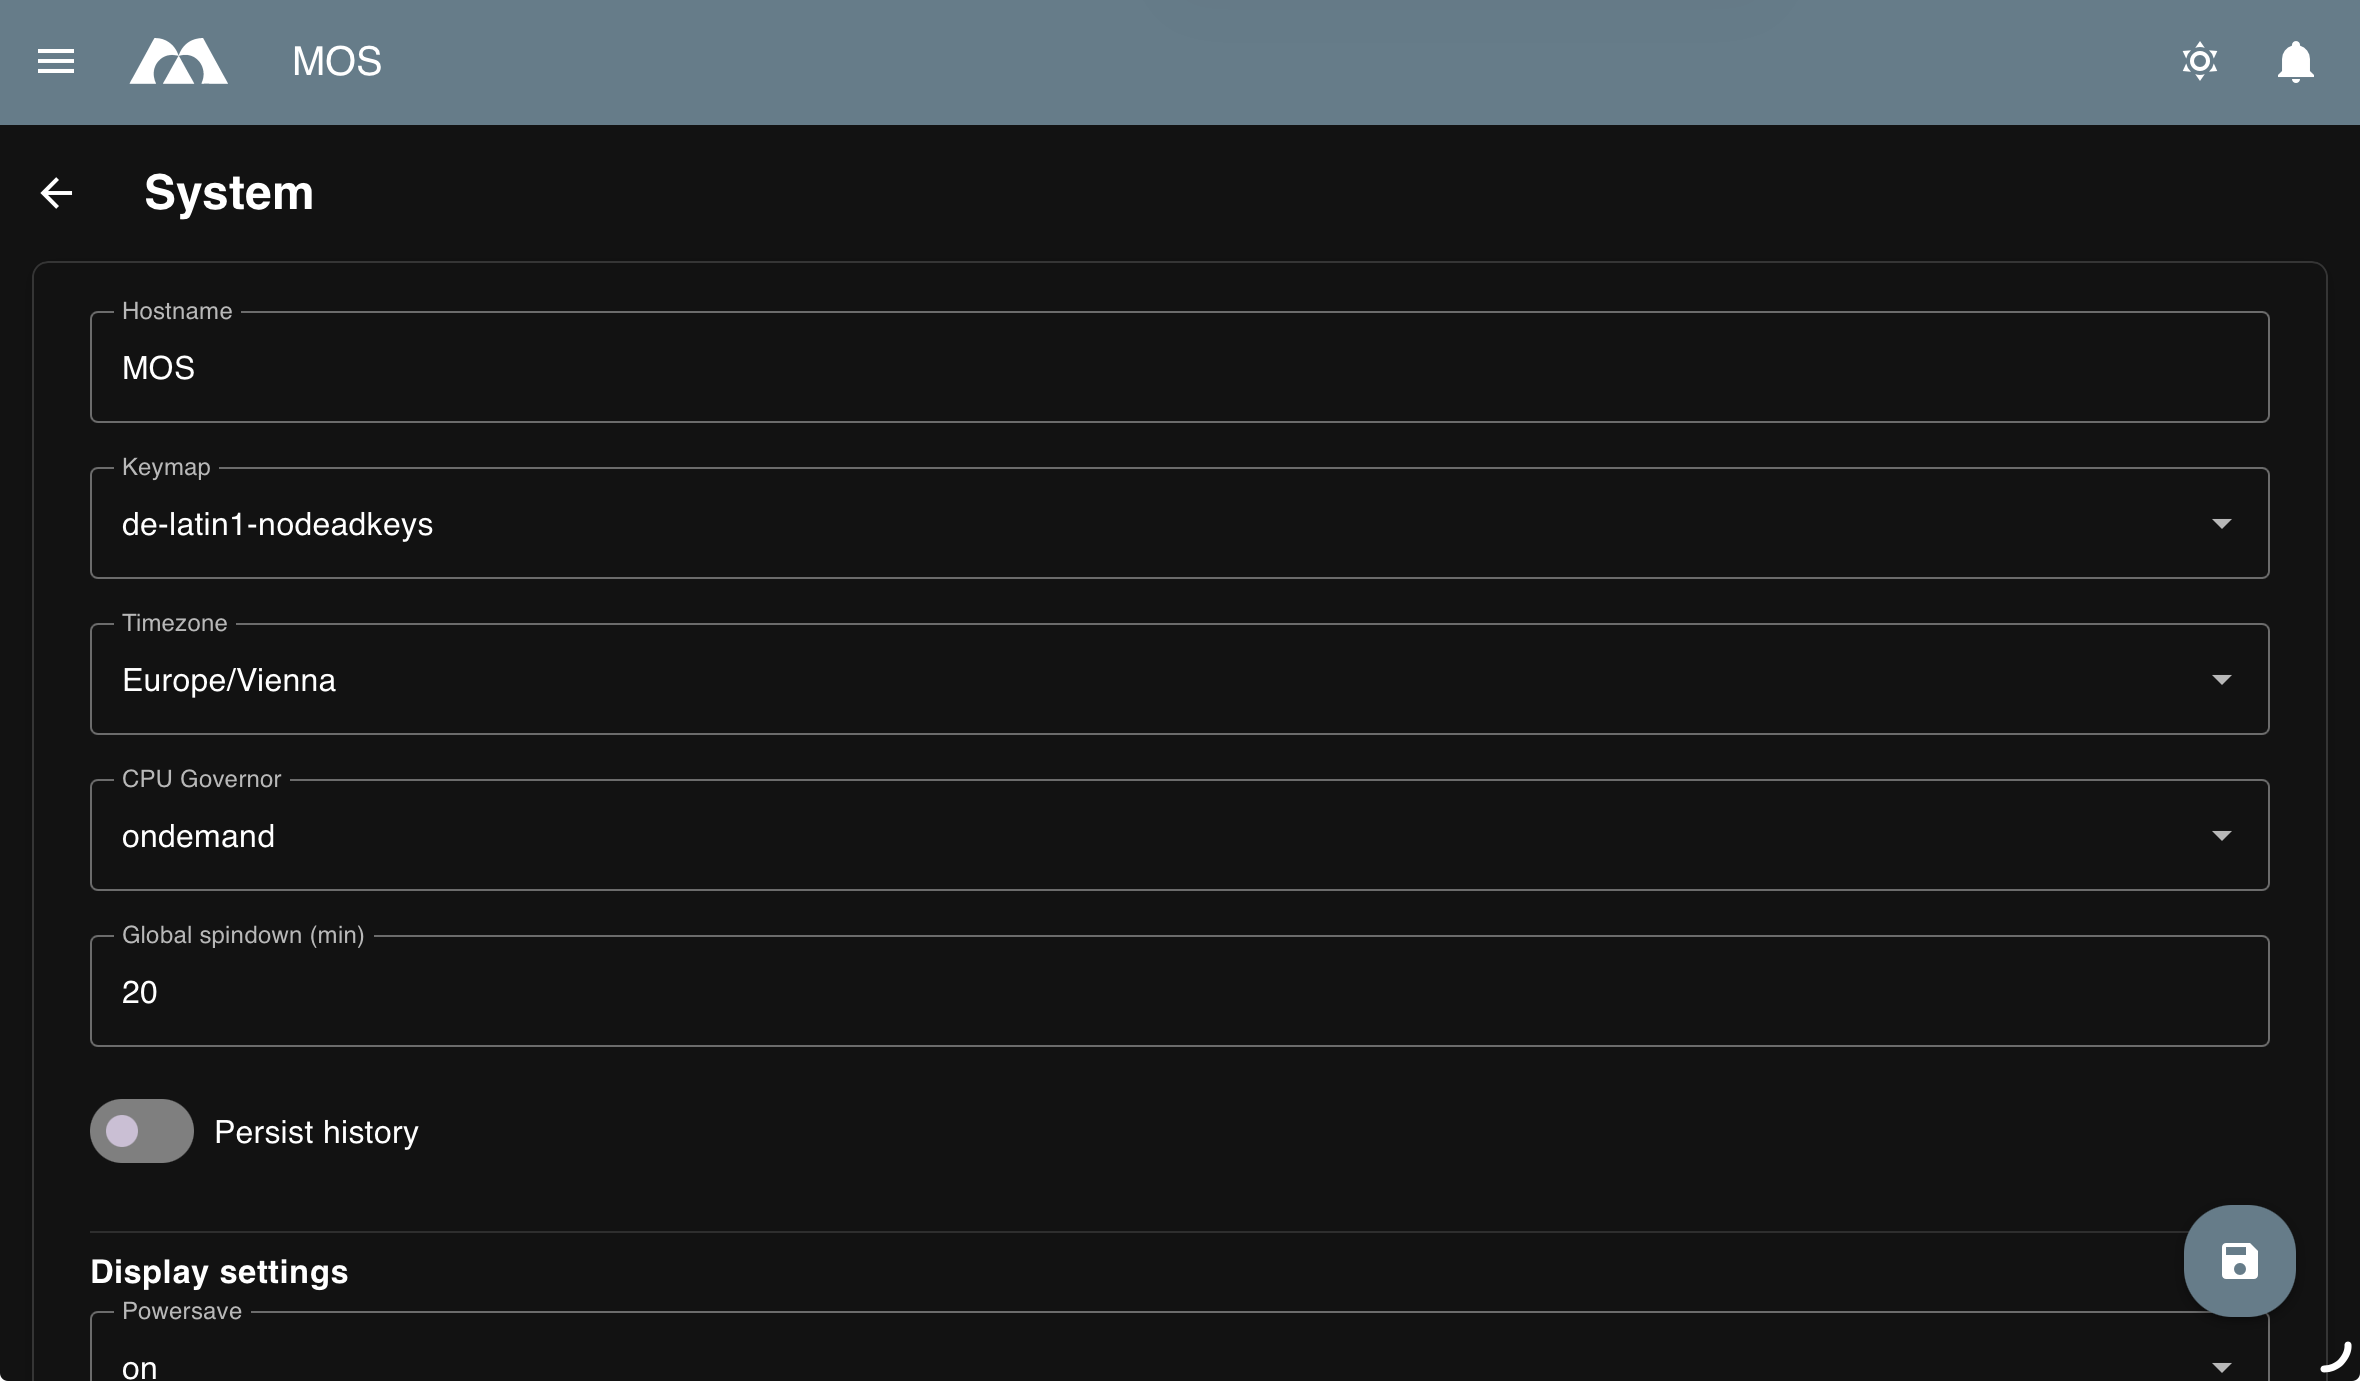The width and height of the screenshot is (2360, 1381).
Task: Navigate back using the back arrow
Action: point(57,192)
